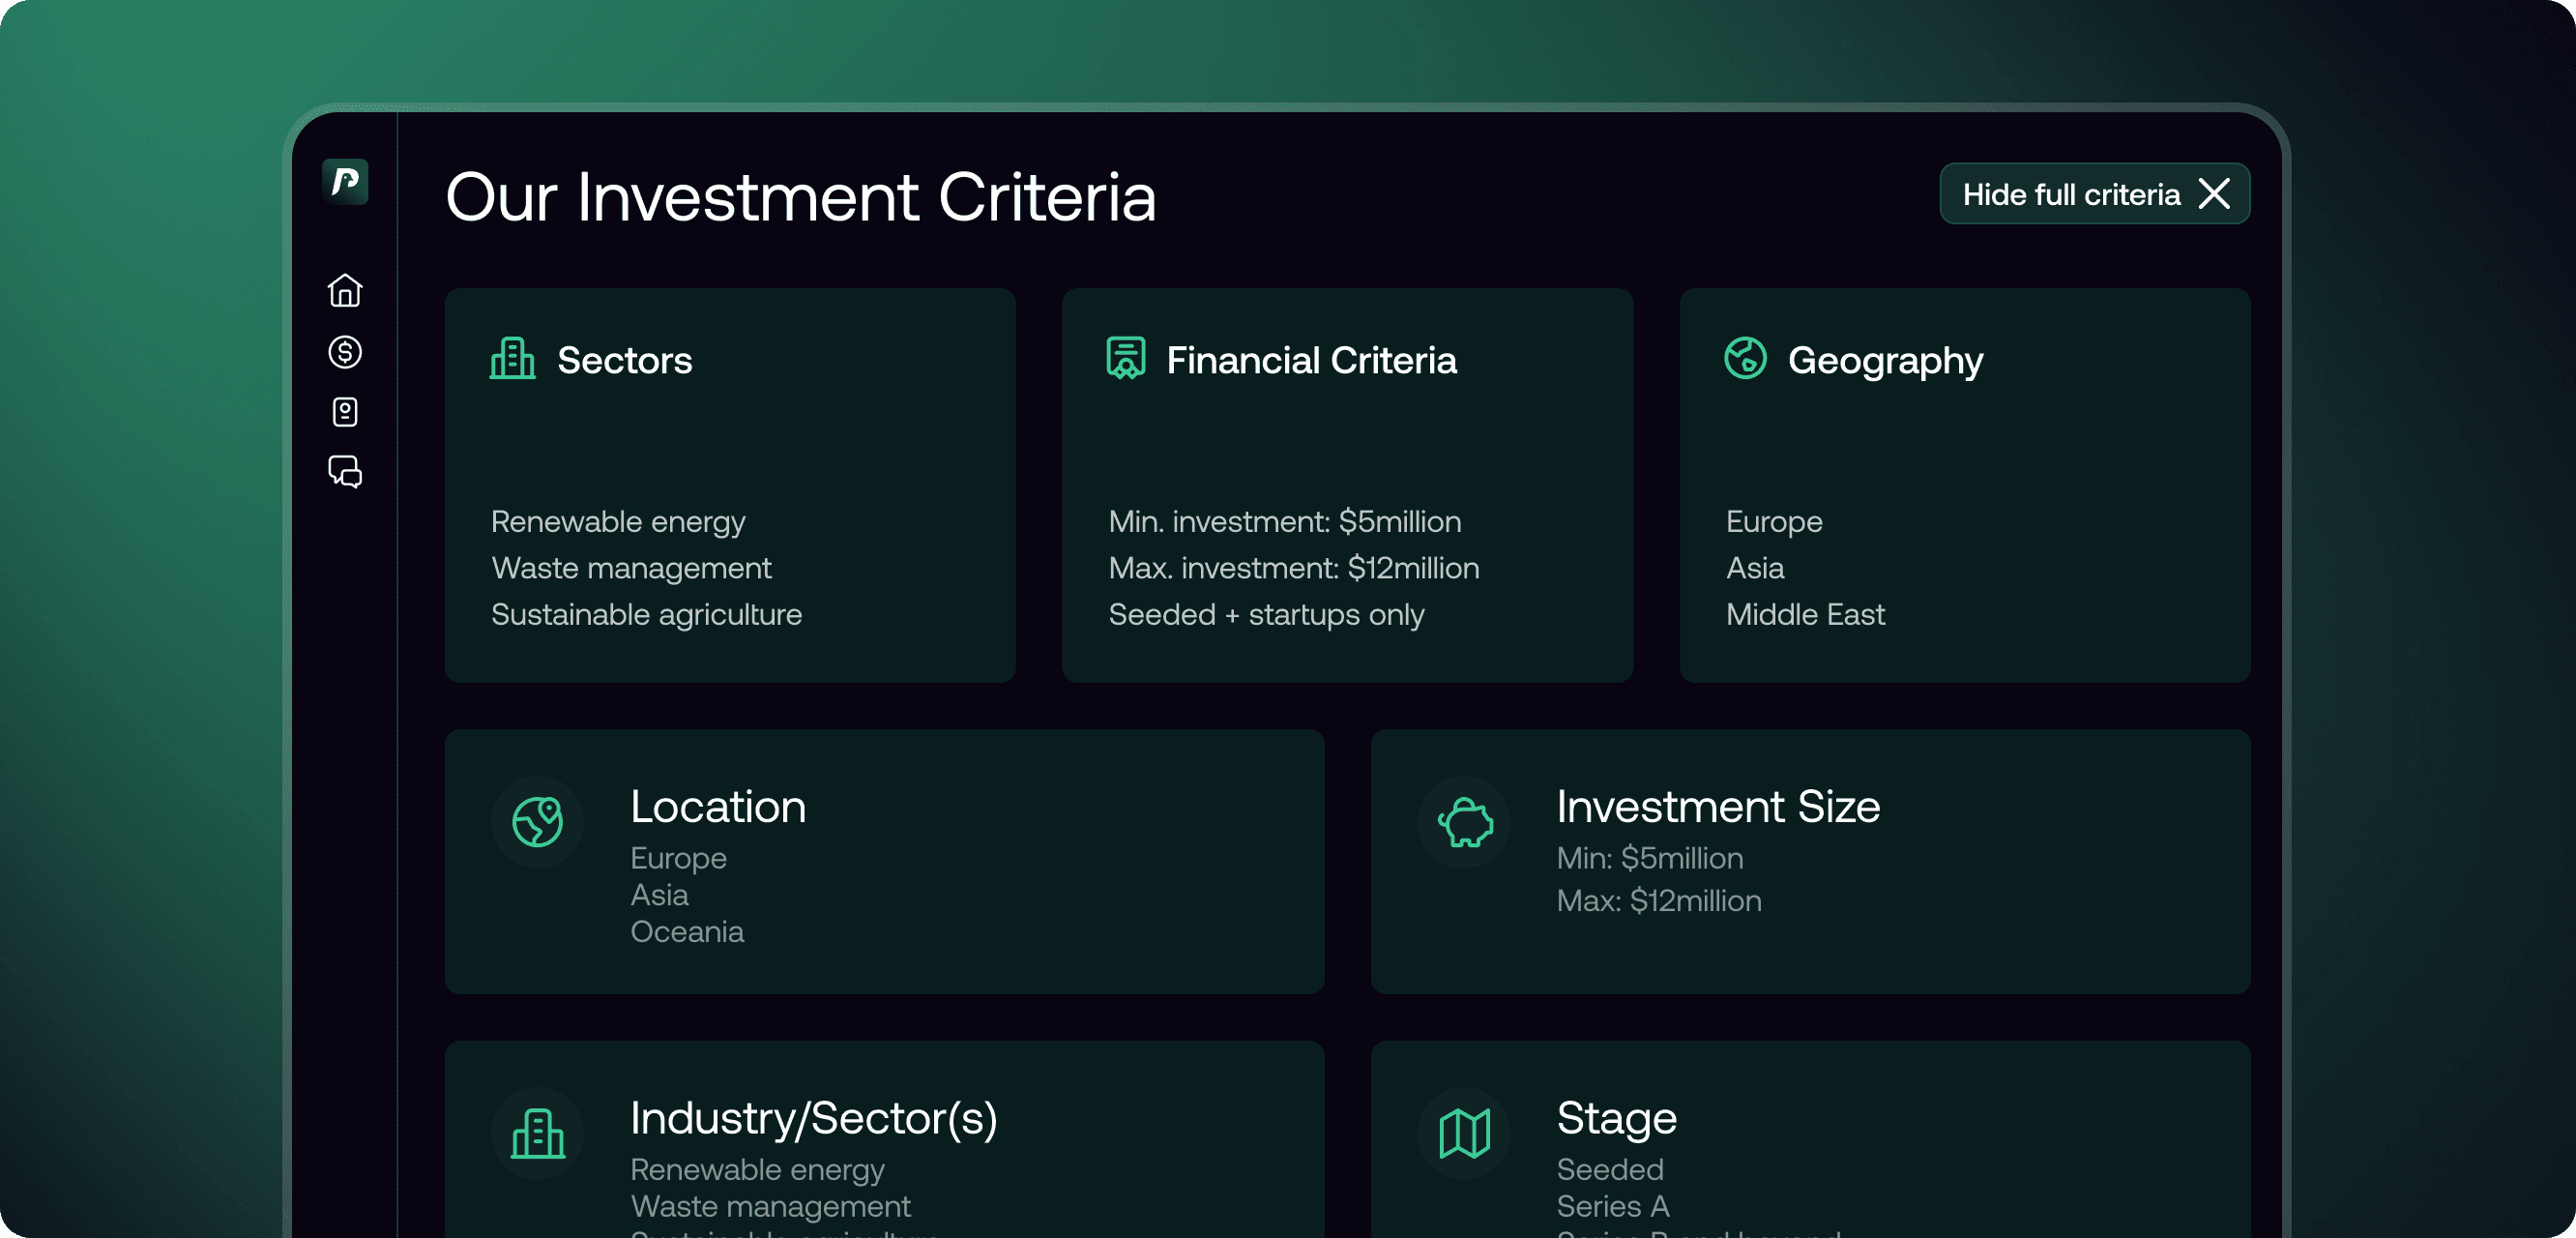Screen dimensions: 2576x1238
Task: Click the Geography globe icon
Action: pos(1746,358)
